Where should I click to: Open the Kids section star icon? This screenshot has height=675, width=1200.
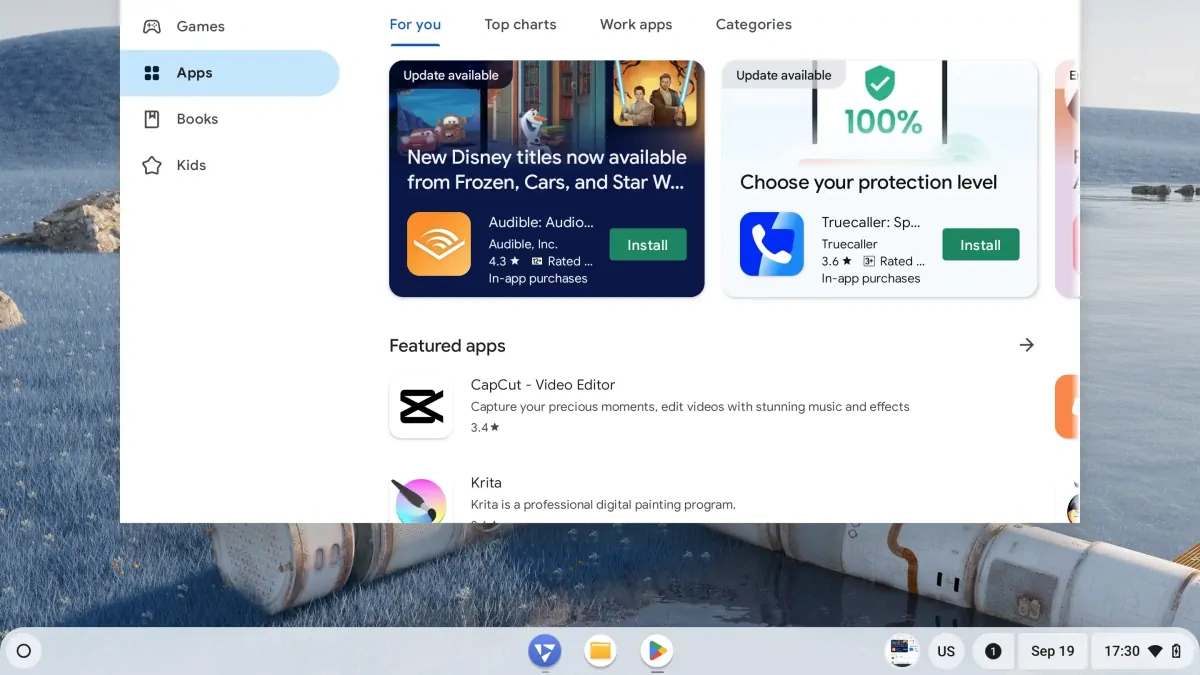[x=152, y=165]
